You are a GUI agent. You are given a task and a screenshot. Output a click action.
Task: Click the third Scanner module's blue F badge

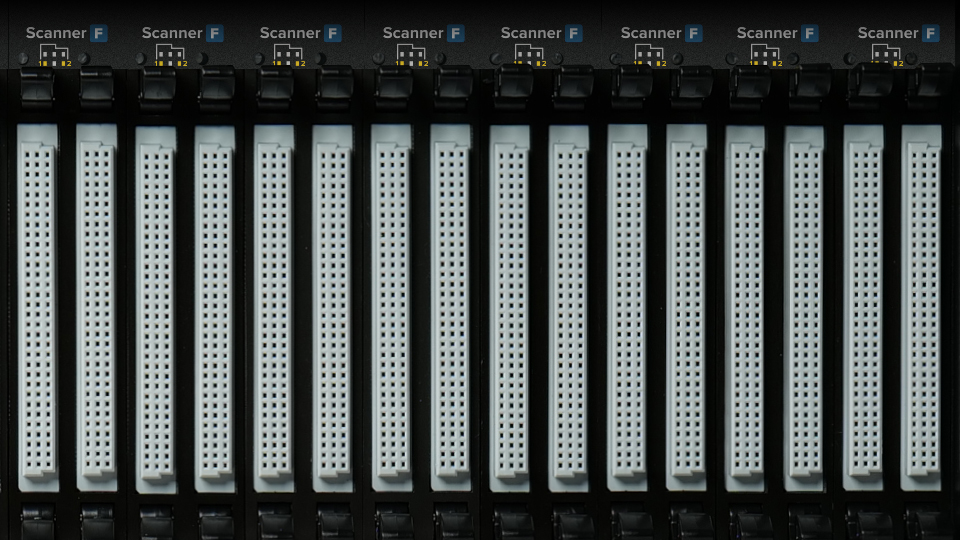[332, 33]
